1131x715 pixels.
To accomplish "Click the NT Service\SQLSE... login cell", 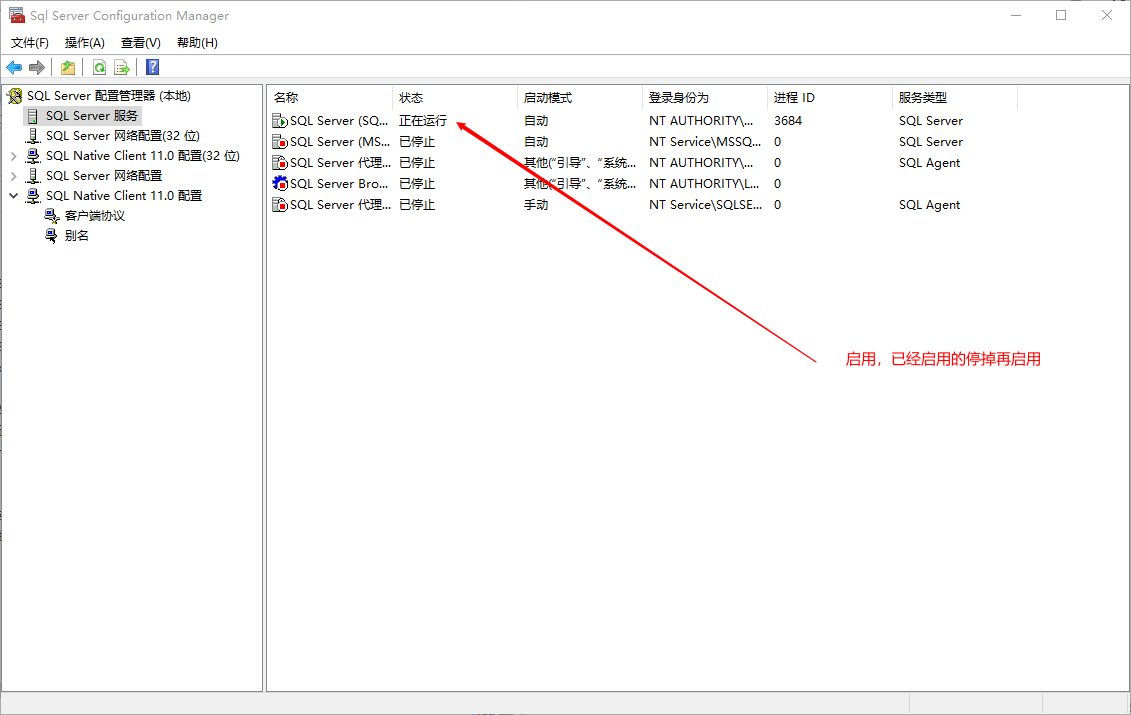I will pyautogui.click(x=705, y=205).
